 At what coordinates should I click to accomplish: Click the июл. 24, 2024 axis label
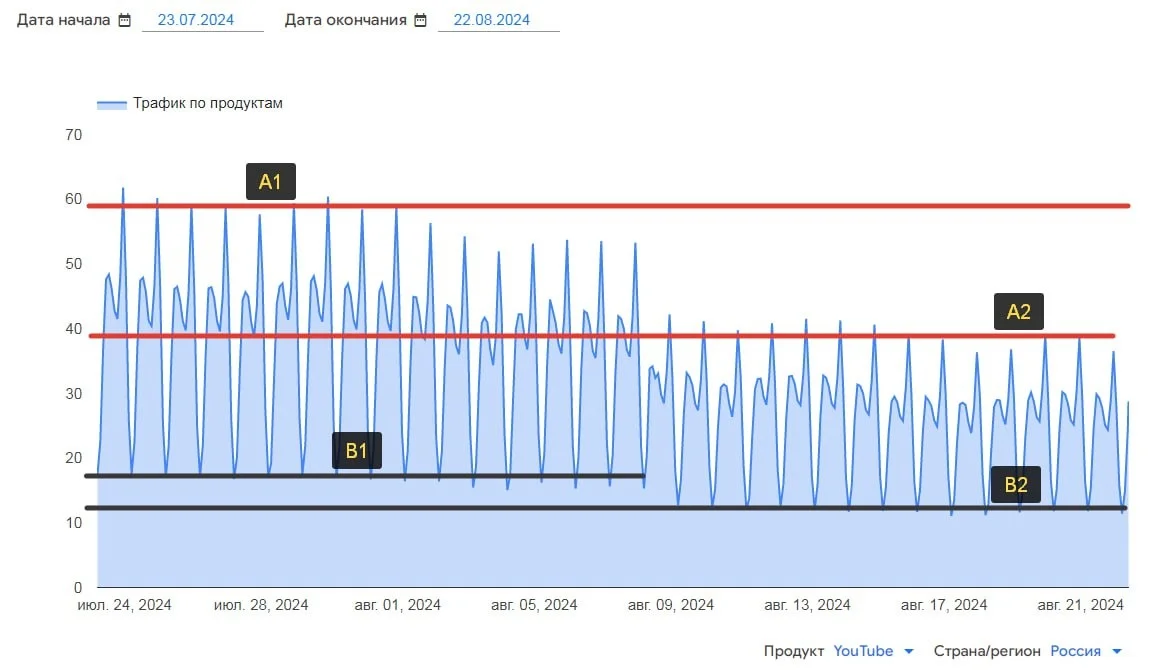click(x=125, y=605)
